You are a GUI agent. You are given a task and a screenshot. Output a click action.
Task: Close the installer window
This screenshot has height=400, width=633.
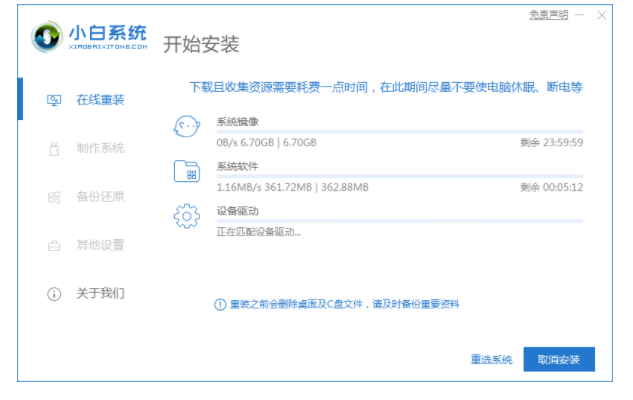click(602, 15)
